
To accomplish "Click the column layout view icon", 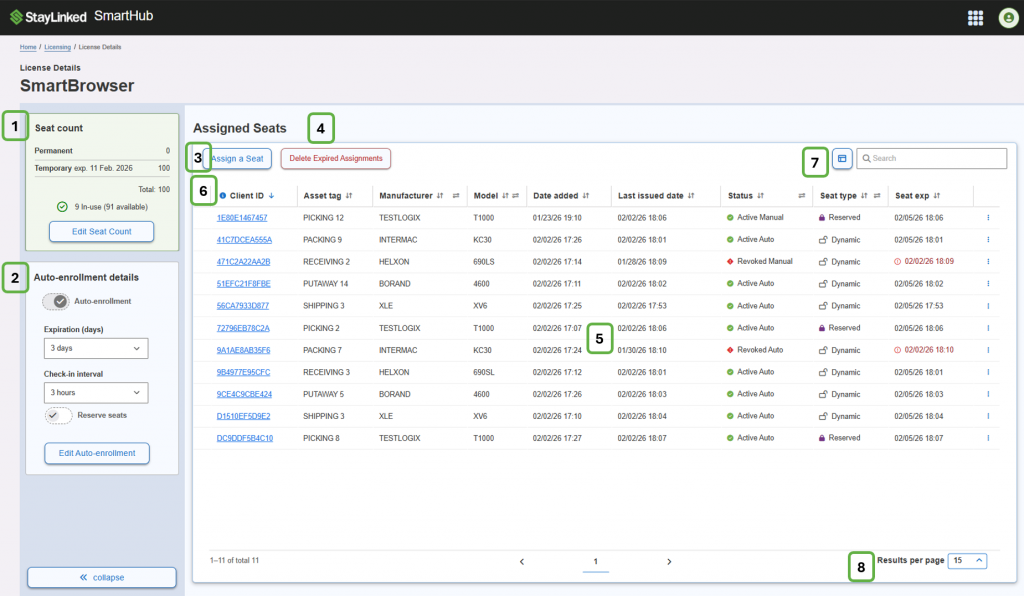I will (842, 158).
